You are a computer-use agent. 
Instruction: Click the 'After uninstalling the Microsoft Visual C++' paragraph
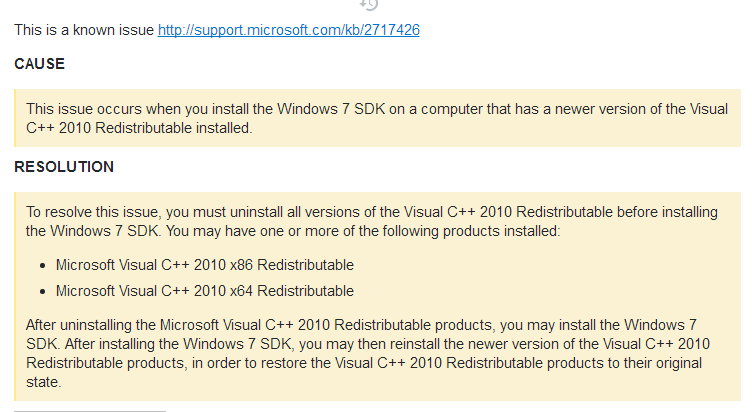[x=368, y=353]
